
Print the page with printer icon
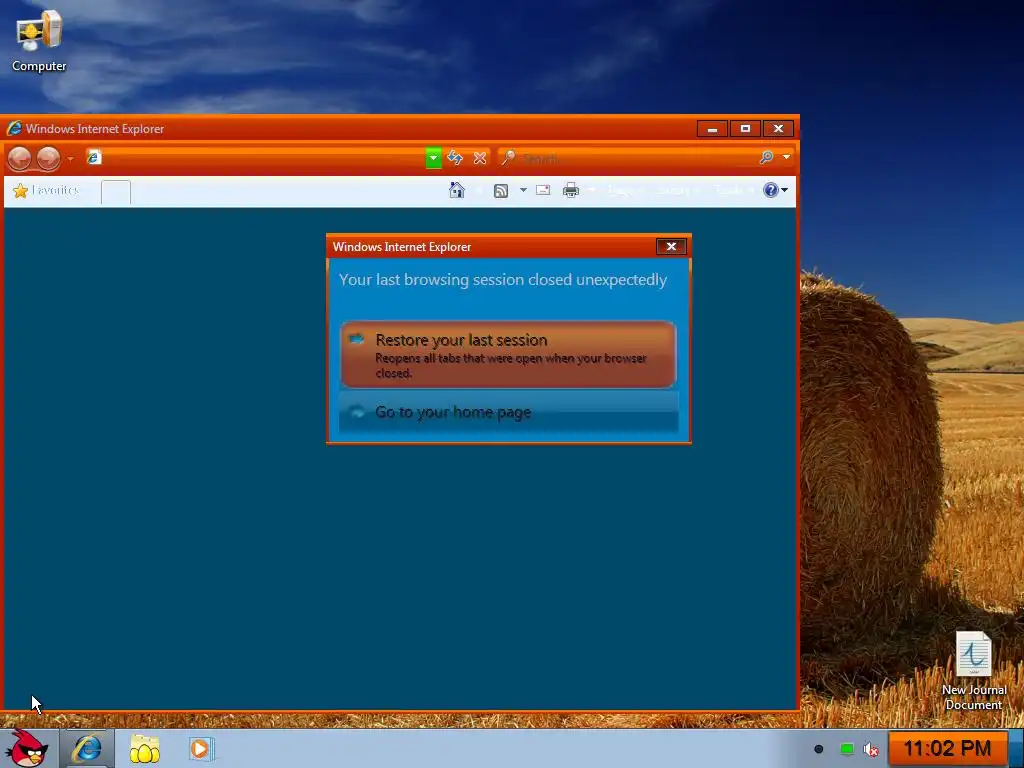(x=571, y=190)
